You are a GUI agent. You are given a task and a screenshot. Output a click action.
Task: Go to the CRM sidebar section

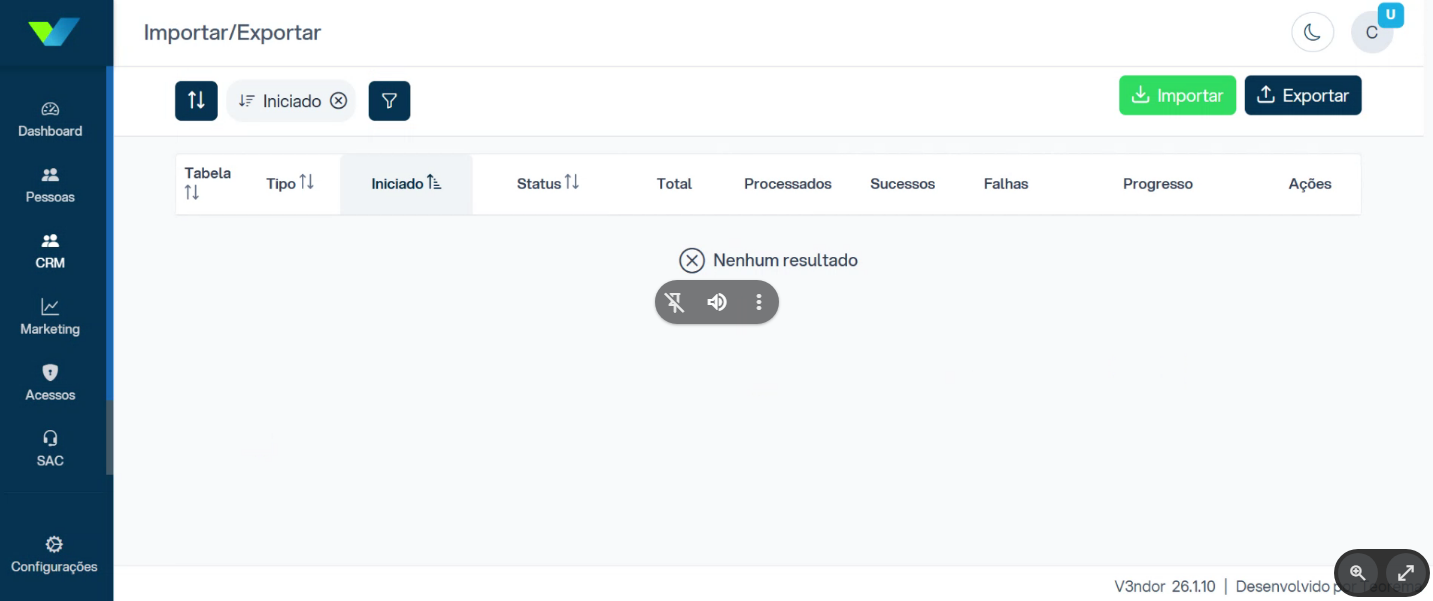point(50,251)
